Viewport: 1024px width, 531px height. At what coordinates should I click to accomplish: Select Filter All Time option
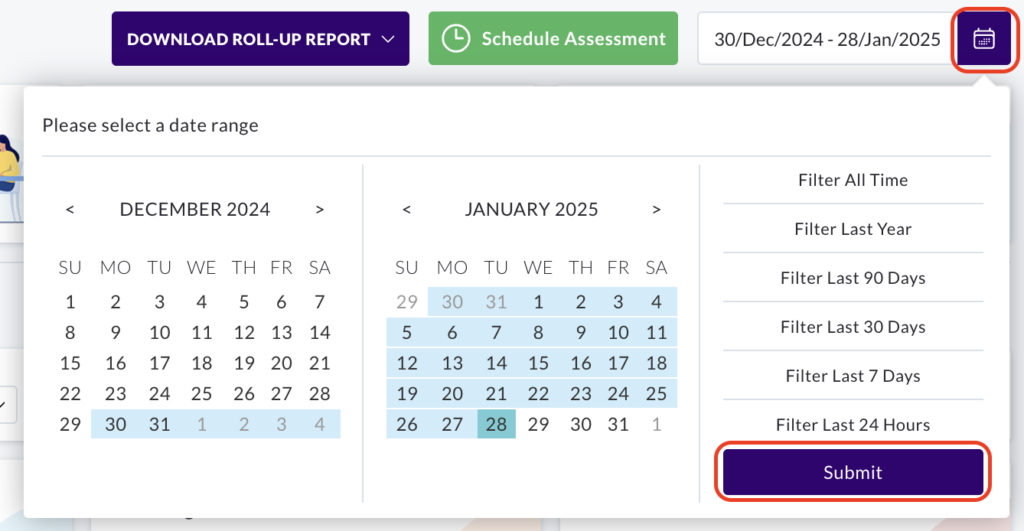[x=853, y=180]
